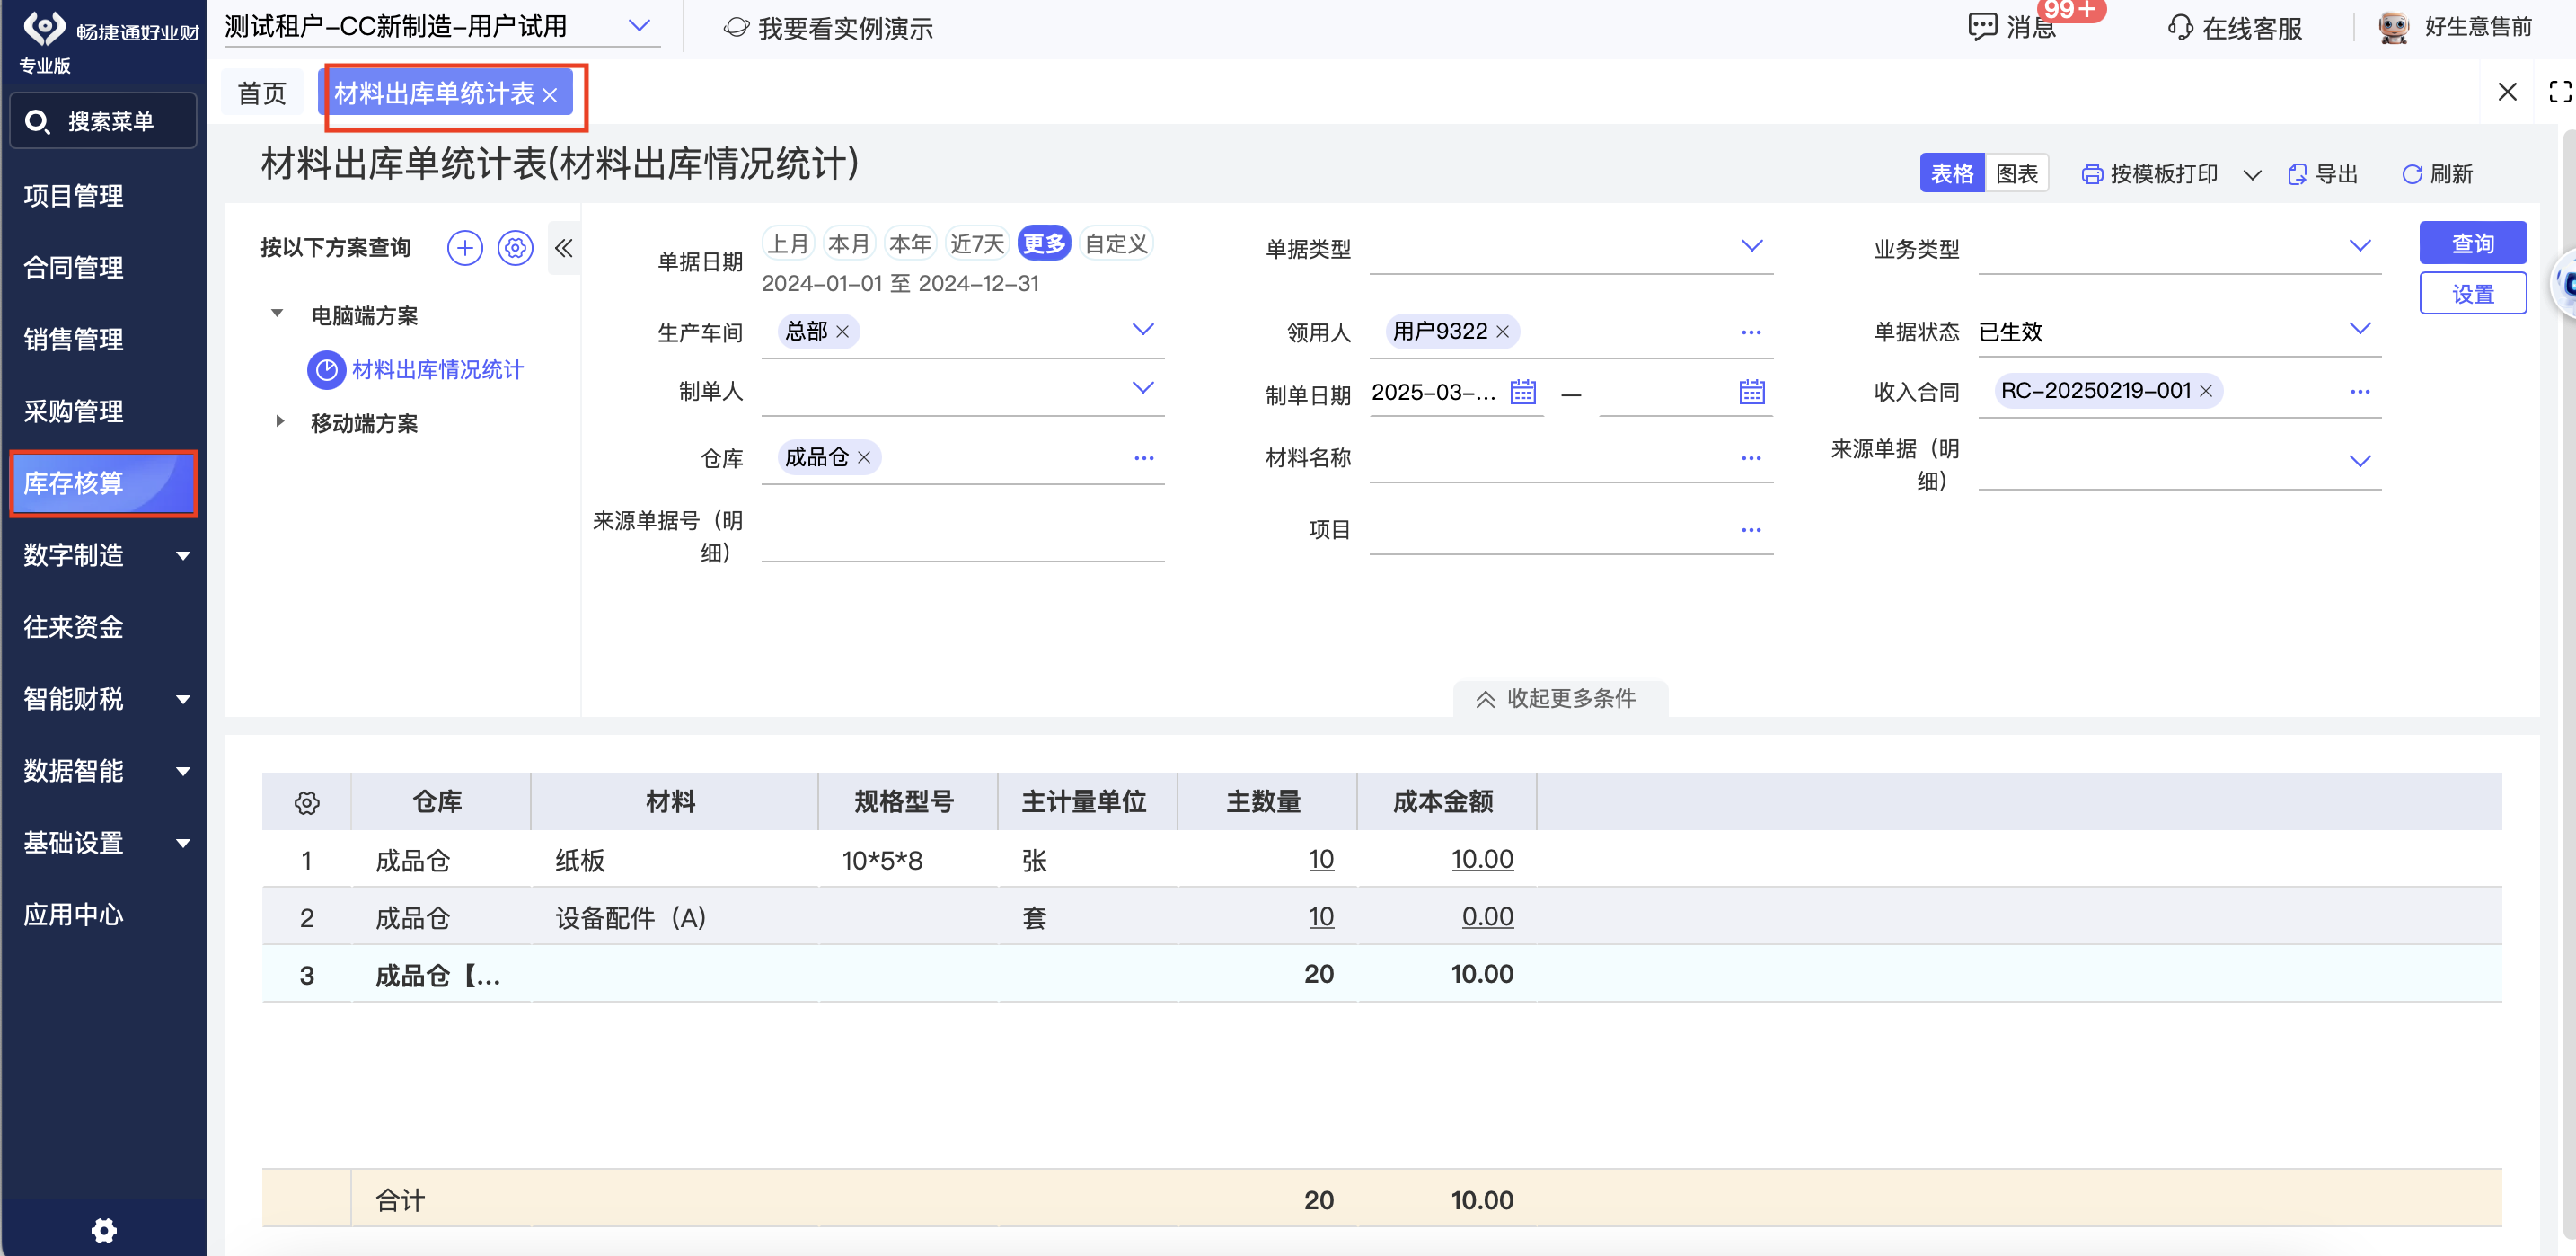Open 项目 lookup ellipsis

tap(1751, 530)
